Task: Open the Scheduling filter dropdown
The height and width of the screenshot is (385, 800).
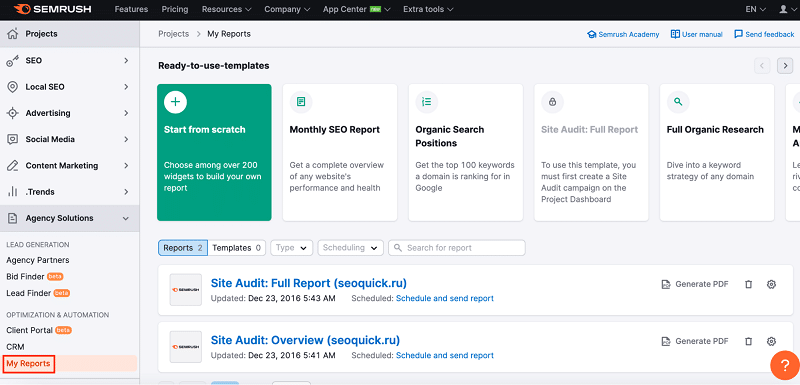Action: (350, 248)
